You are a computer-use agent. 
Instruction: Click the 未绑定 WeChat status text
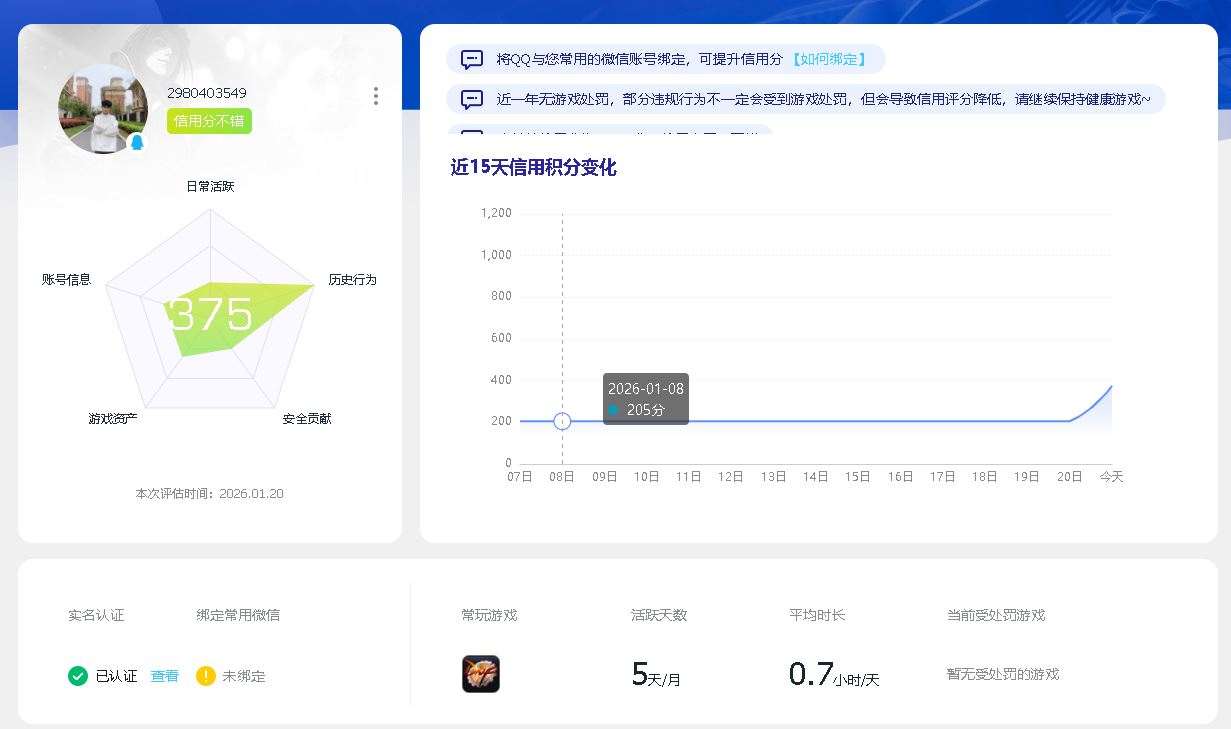pos(244,676)
